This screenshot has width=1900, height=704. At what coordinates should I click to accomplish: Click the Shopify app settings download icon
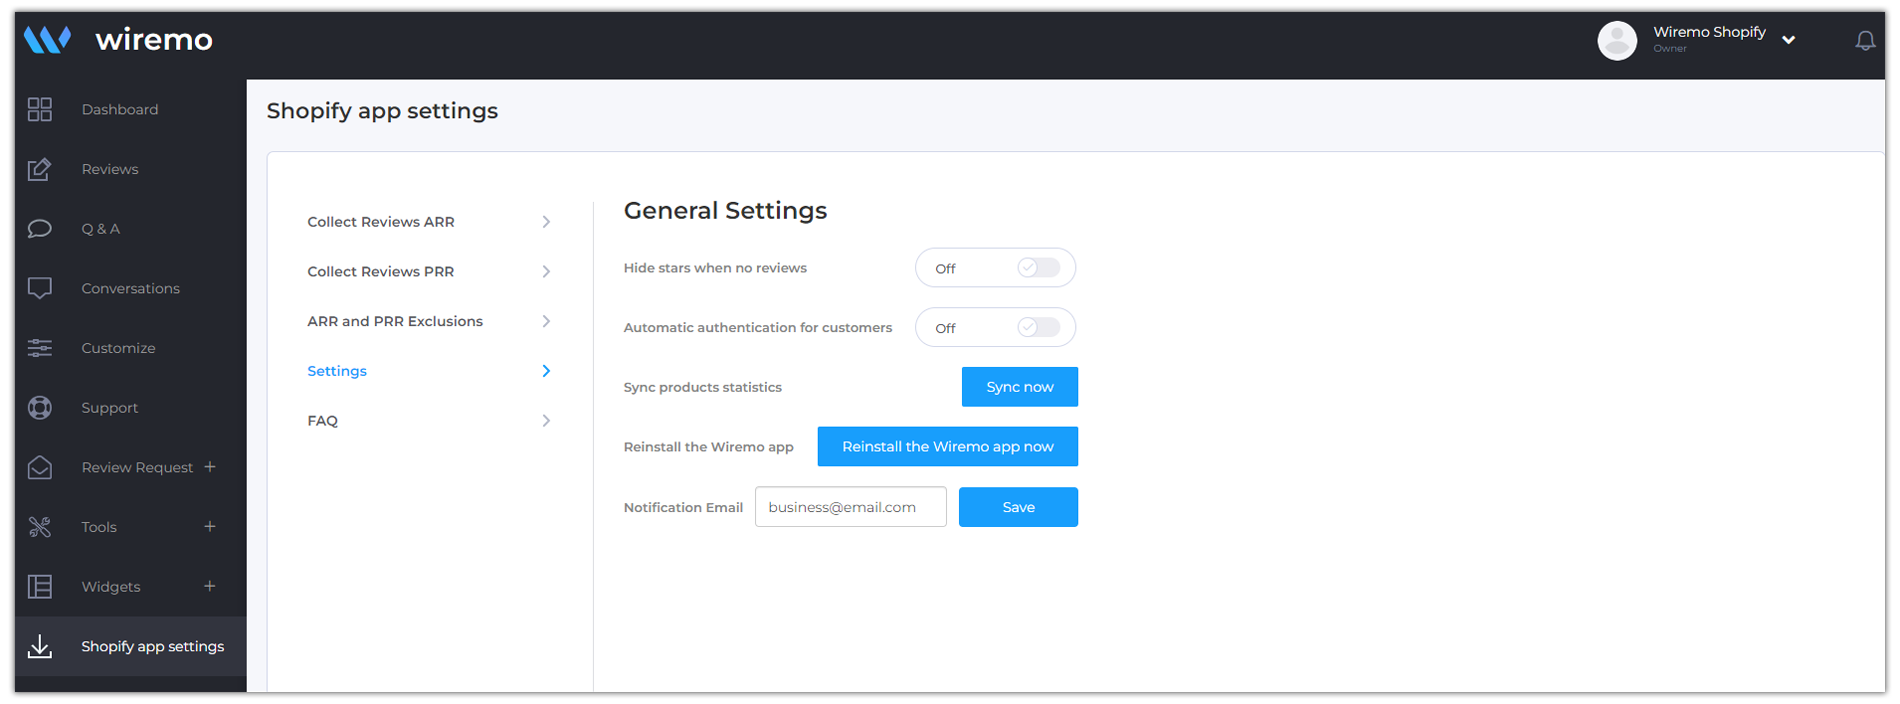(x=40, y=646)
